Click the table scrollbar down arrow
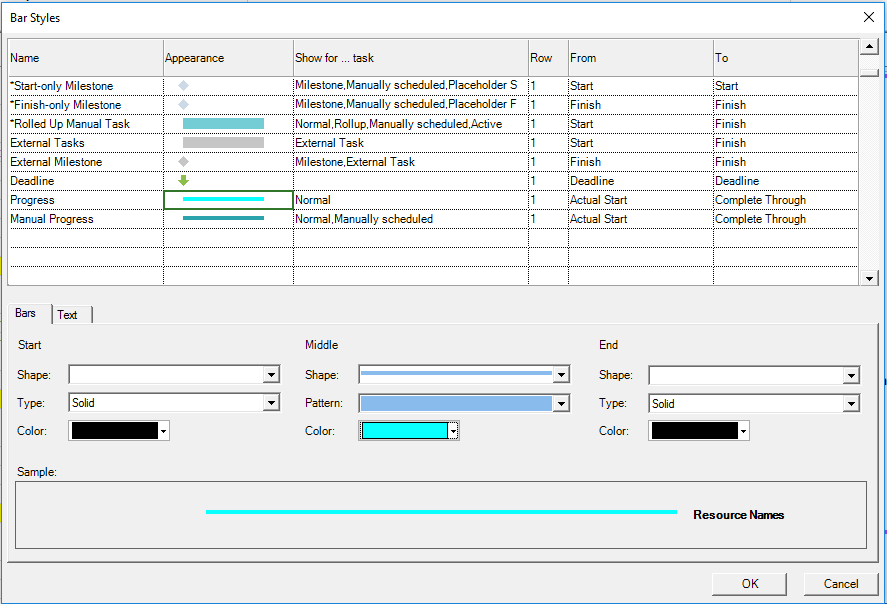The image size is (887, 604). click(x=869, y=278)
